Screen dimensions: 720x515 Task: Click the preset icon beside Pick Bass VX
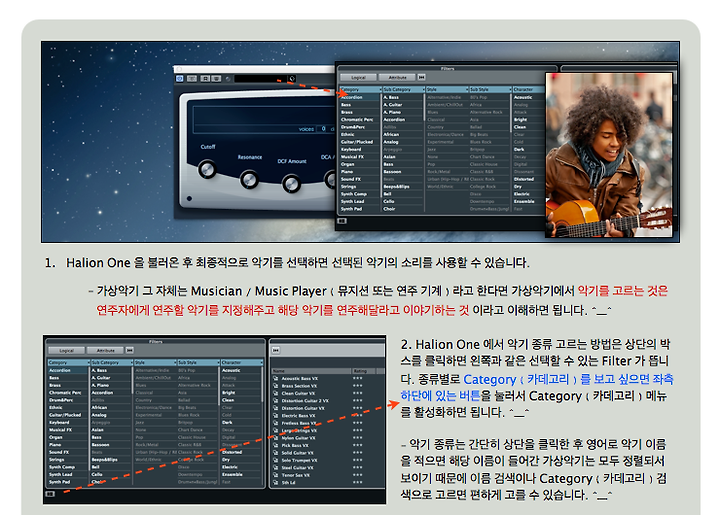[x=276, y=445]
